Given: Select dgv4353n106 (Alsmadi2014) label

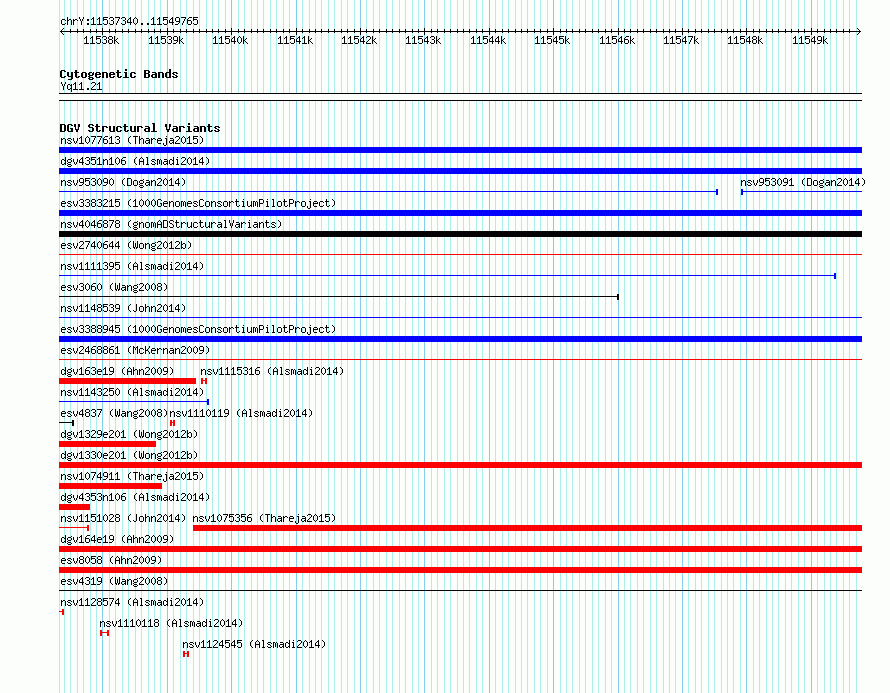Looking at the screenshot, I should [135, 497].
